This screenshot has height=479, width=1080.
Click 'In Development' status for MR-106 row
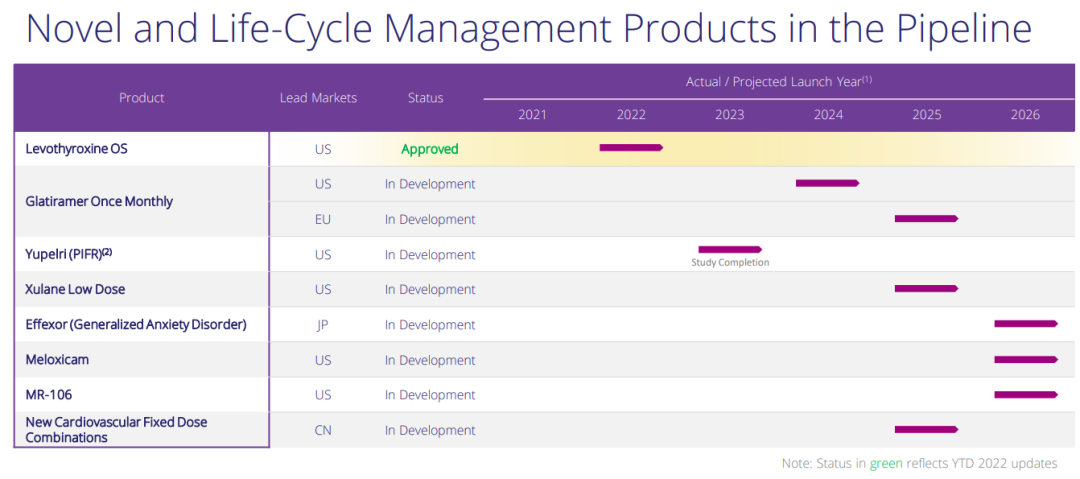coord(430,395)
